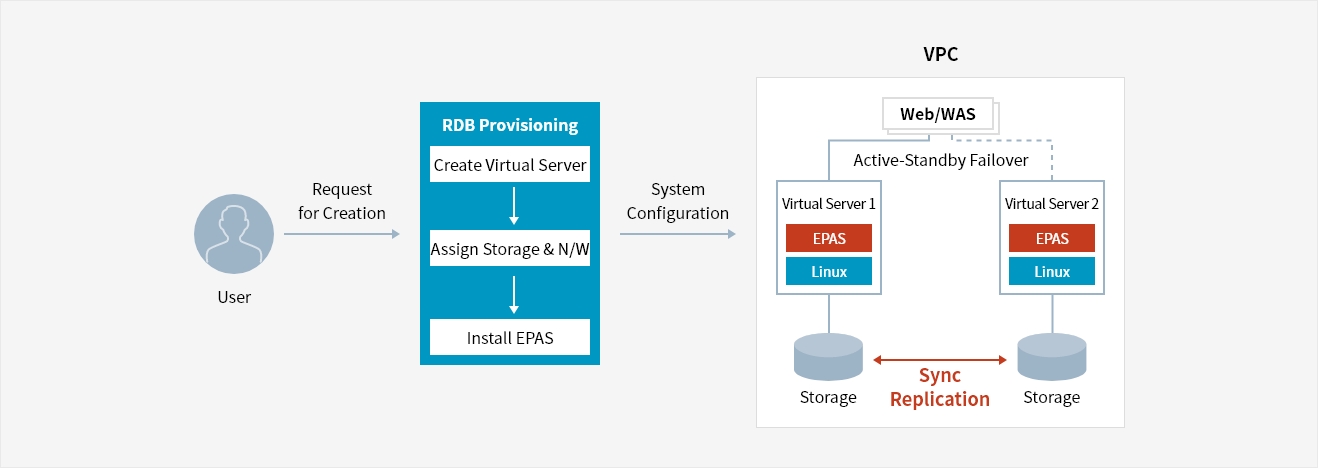The width and height of the screenshot is (1318, 468).
Task: Click the RDB Provisioning header
Action: pyautogui.click(x=510, y=125)
